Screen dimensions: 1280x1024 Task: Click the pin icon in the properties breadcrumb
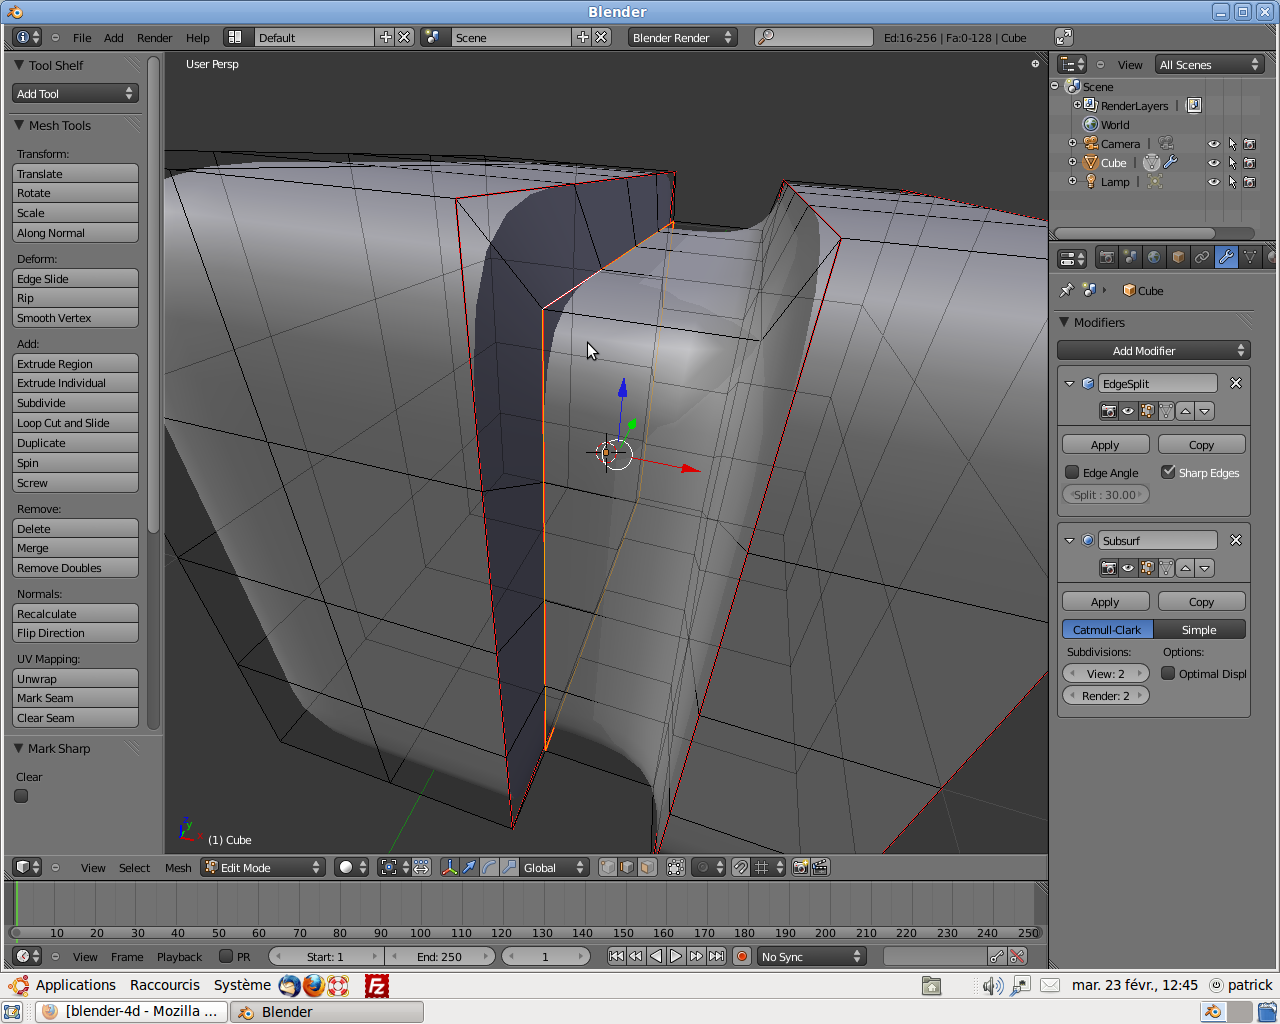[x=1068, y=290]
